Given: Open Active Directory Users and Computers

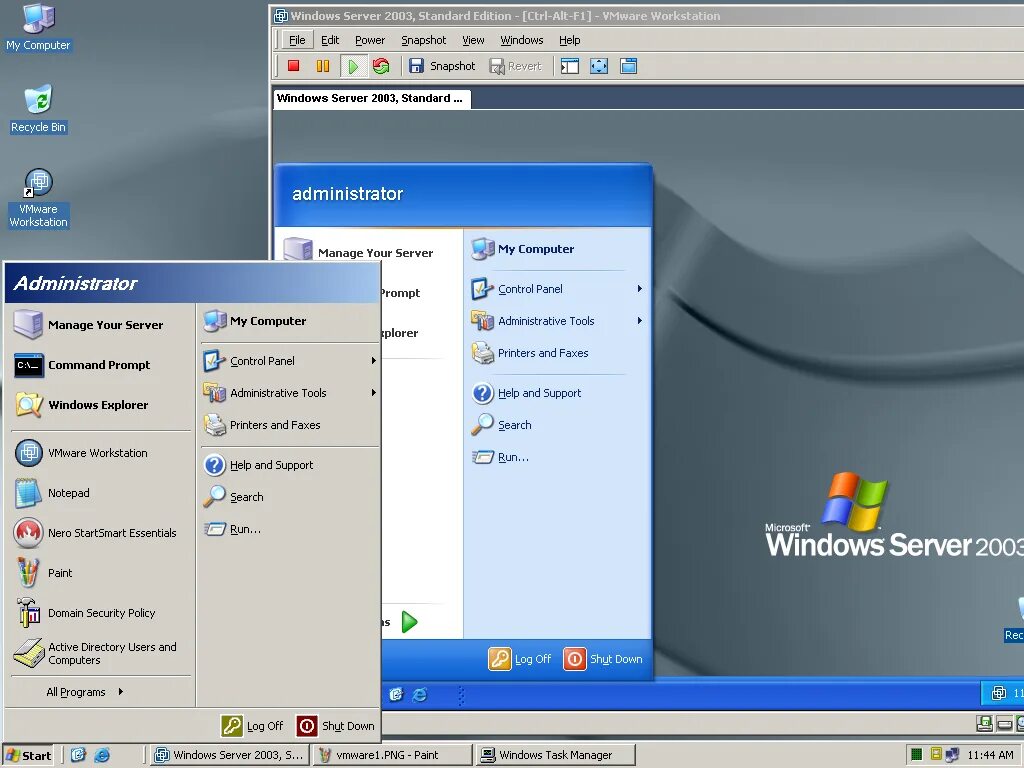Looking at the screenshot, I should pos(101,653).
